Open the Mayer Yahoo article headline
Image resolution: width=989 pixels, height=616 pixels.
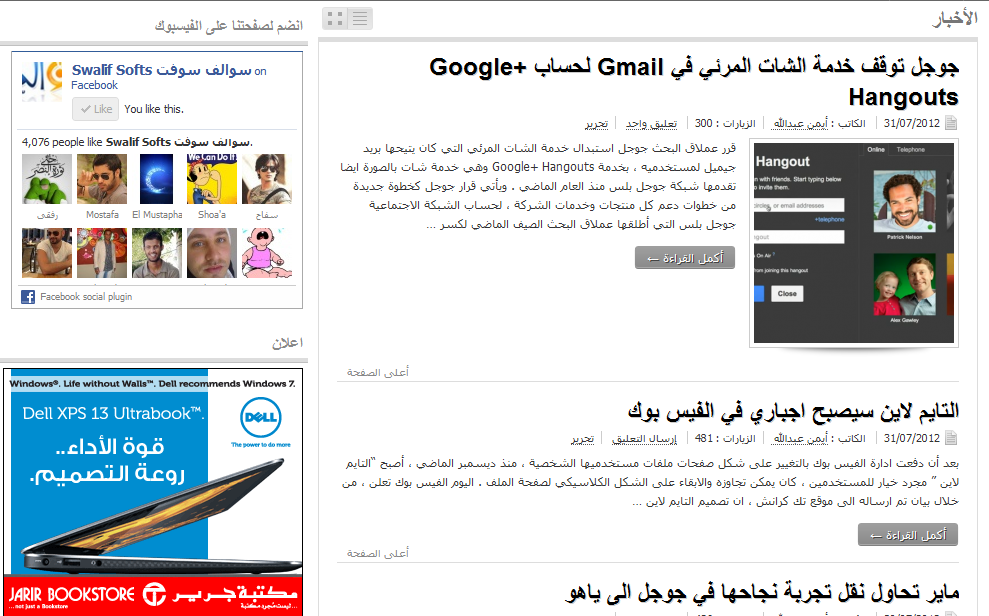761,594
